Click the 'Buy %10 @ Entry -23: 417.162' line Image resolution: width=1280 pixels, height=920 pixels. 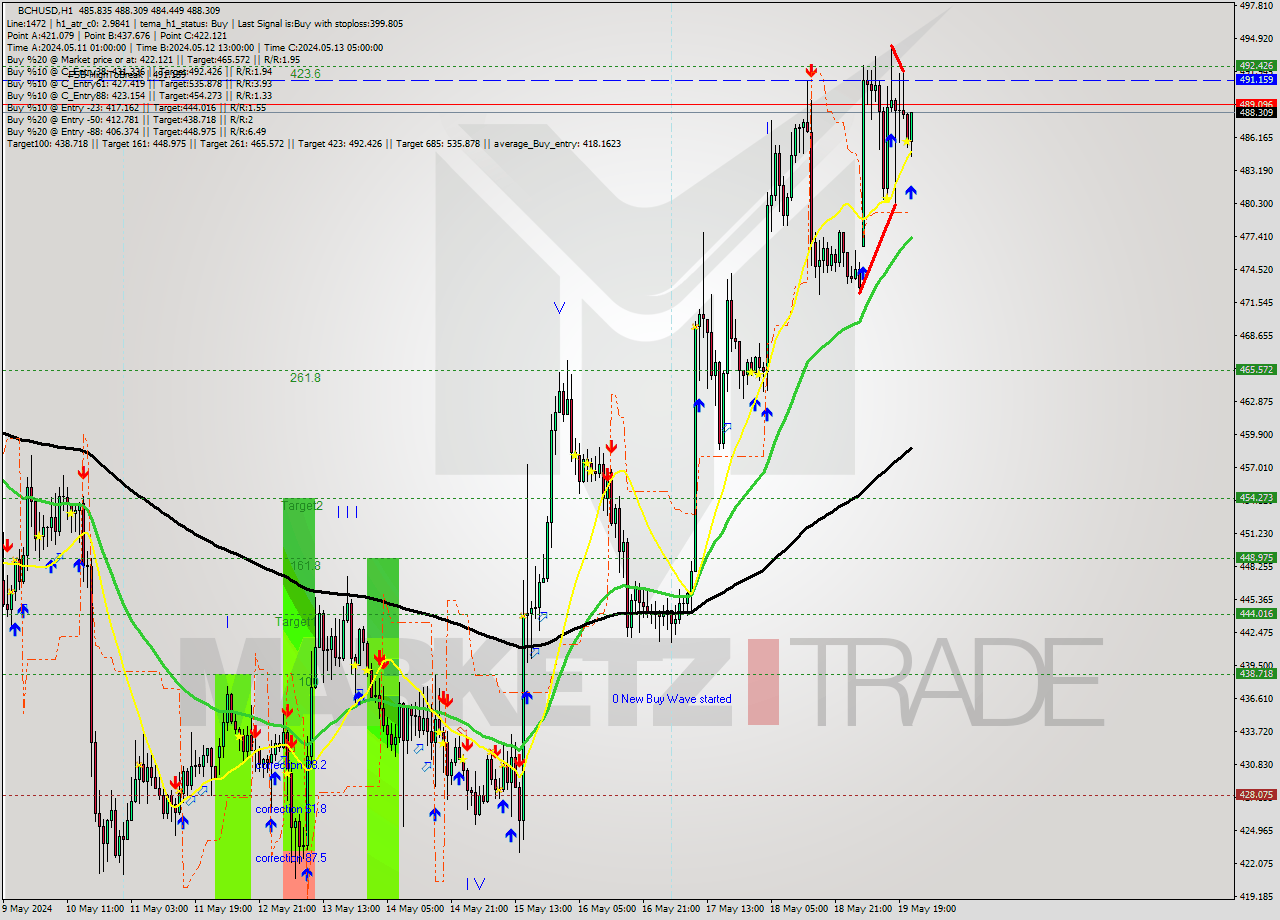coord(136,107)
